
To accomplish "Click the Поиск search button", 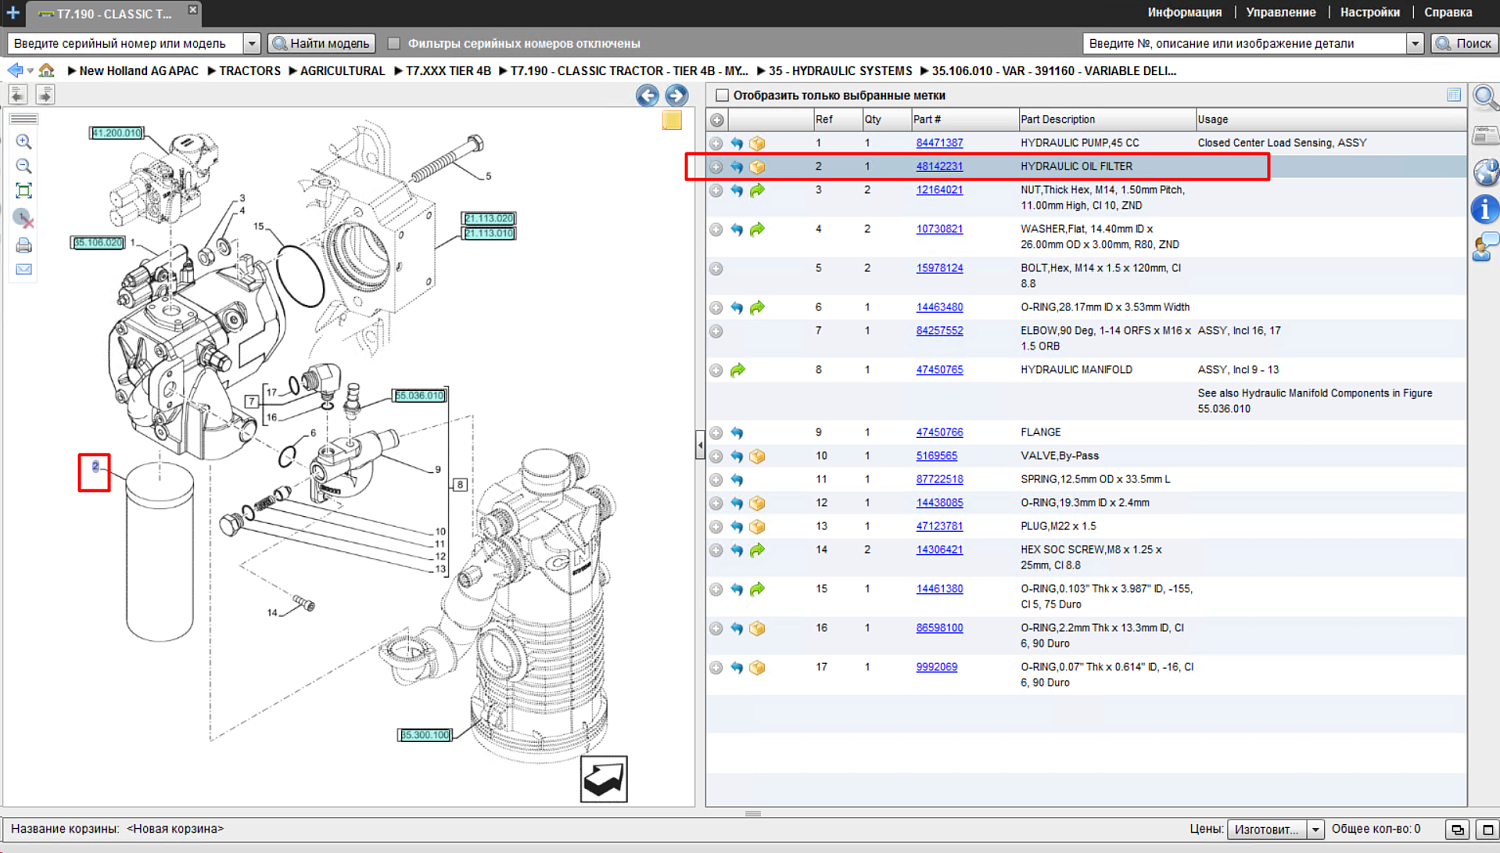I will coord(1464,43).
